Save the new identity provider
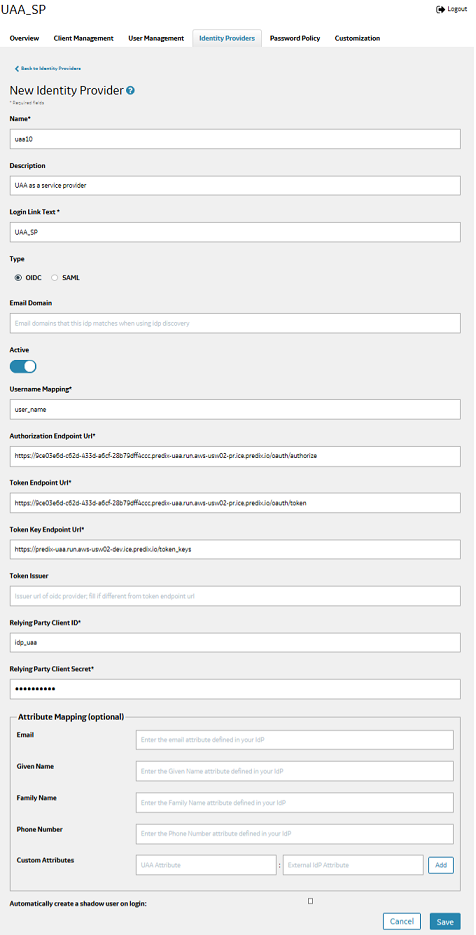Image resolution: width=476 pixels, height=935 pixels. (x=445, y=921)
